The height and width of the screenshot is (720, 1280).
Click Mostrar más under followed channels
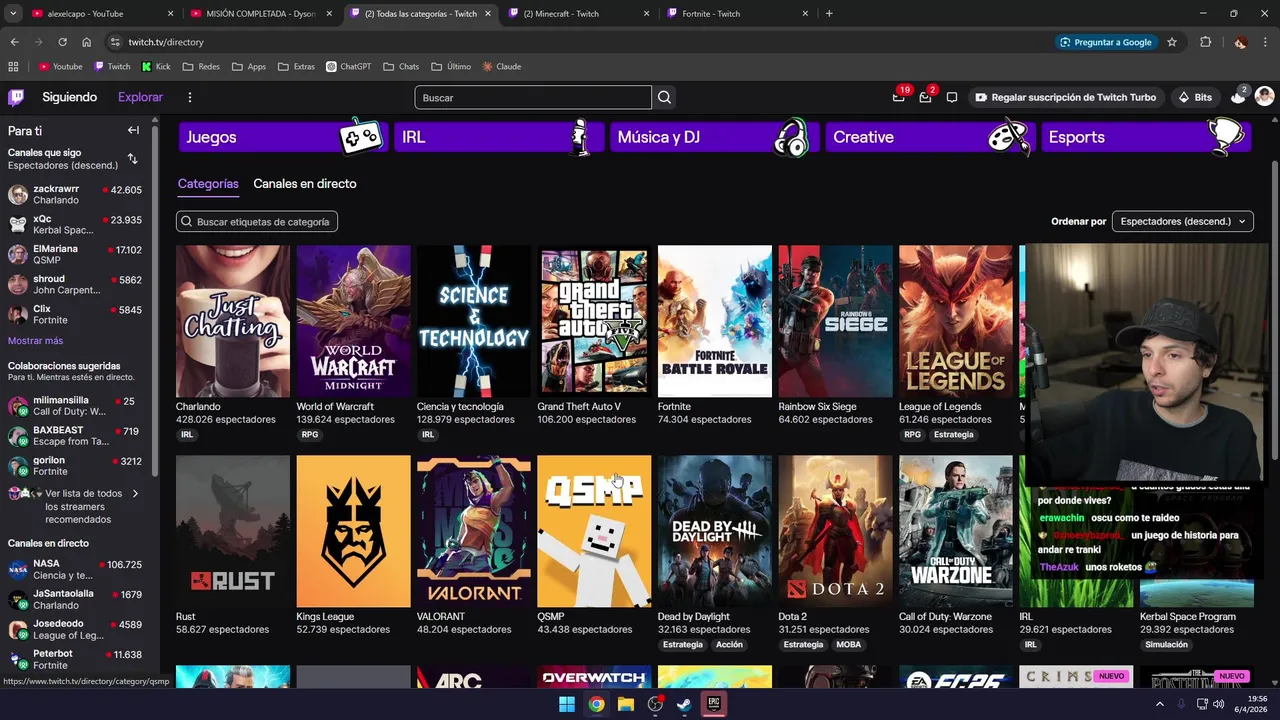(x=35, y=341)
